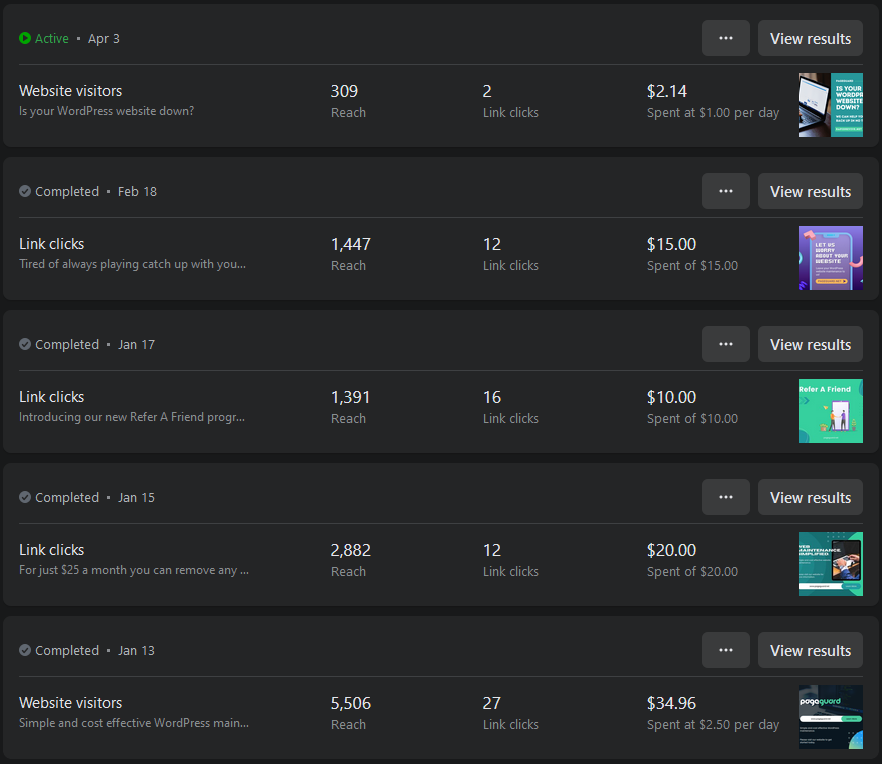The width and height of the screenshot is (882, 764).
Task: Click the Completed checkmark icon for Jan 17
Action: (x=25, y=344)
